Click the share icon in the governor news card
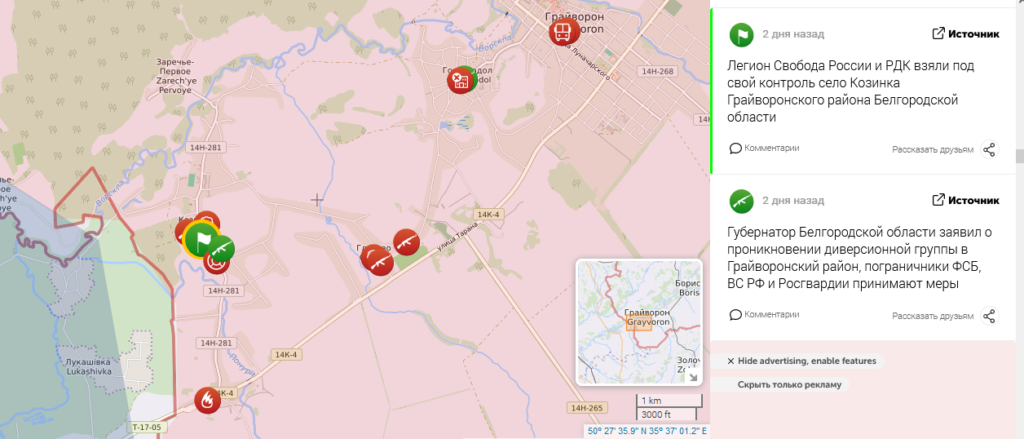 pos(989,316)
